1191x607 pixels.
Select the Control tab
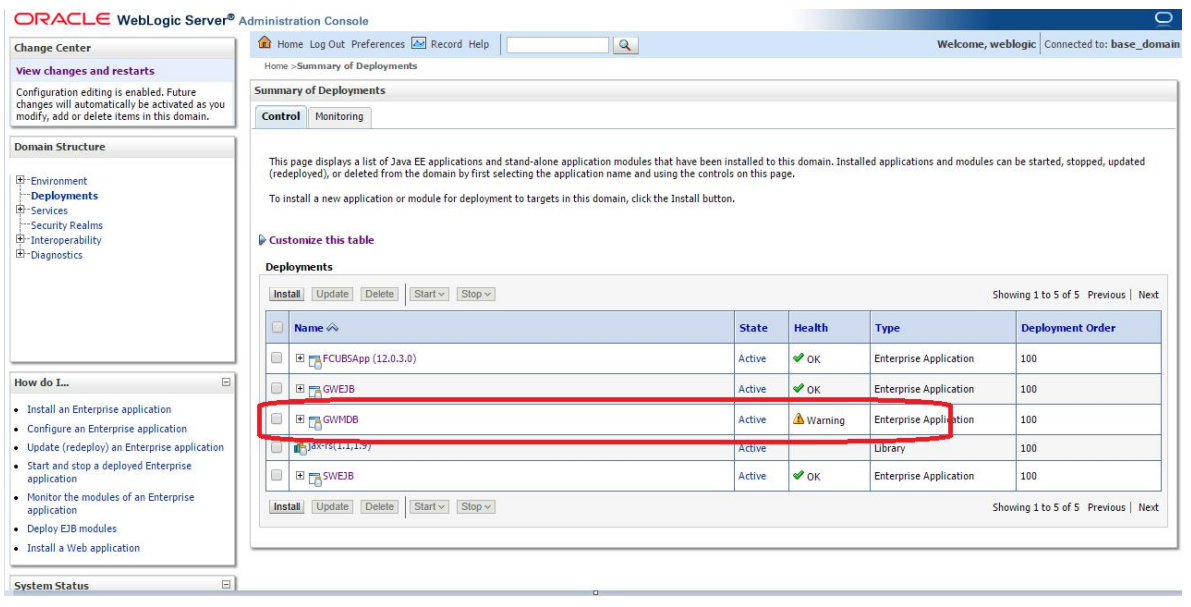coord(281,116)
